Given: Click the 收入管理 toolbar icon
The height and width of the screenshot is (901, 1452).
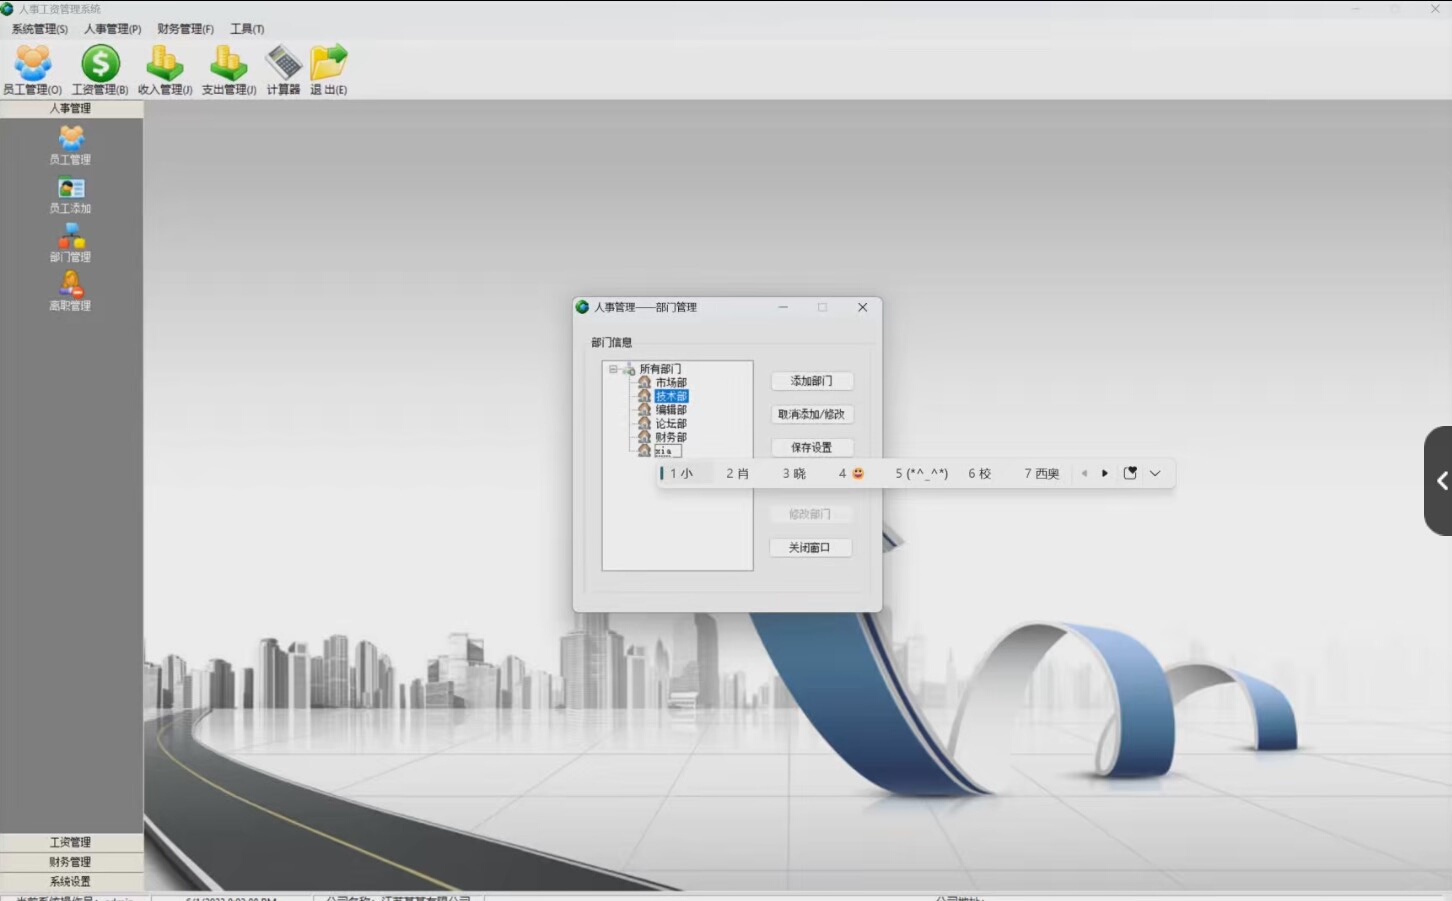Looking at the screenshot, I should (x=165, y=65).
